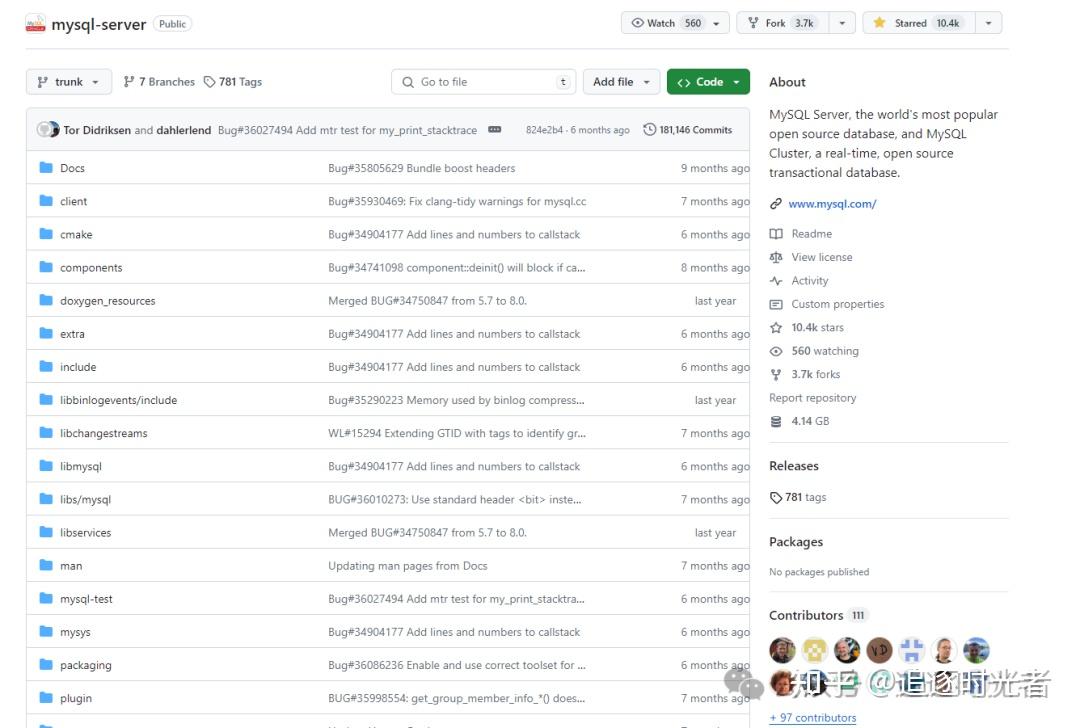The width and height of the screenshot is (1080, 728).
Task: Toggle Watch on the repository
Action: (x=666, y=23)
